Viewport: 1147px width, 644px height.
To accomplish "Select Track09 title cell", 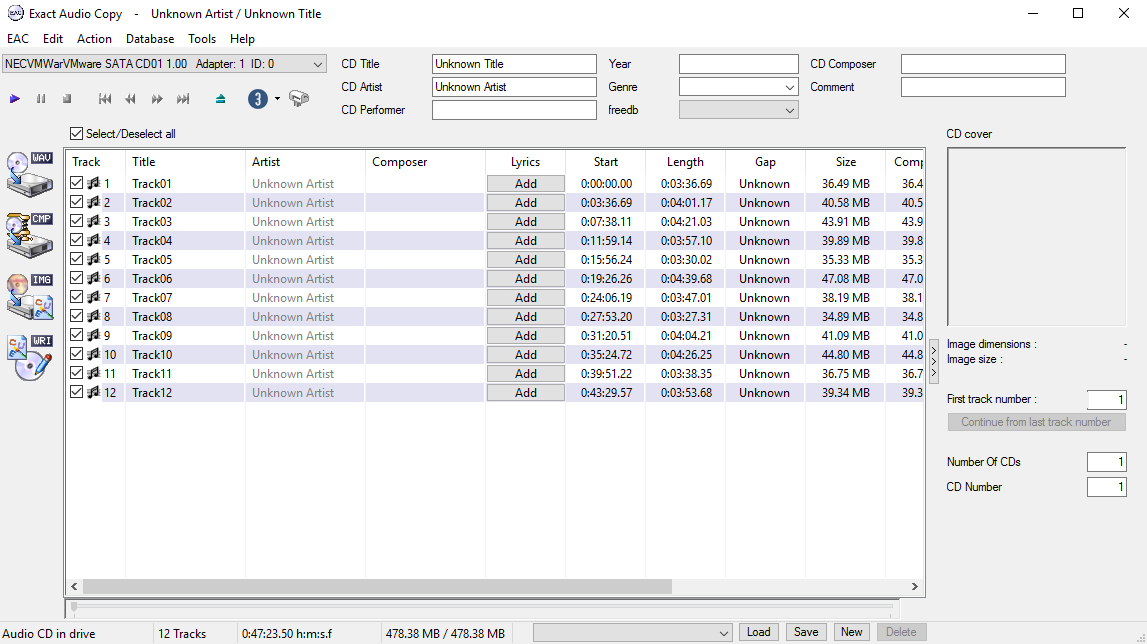I will 184,336.
